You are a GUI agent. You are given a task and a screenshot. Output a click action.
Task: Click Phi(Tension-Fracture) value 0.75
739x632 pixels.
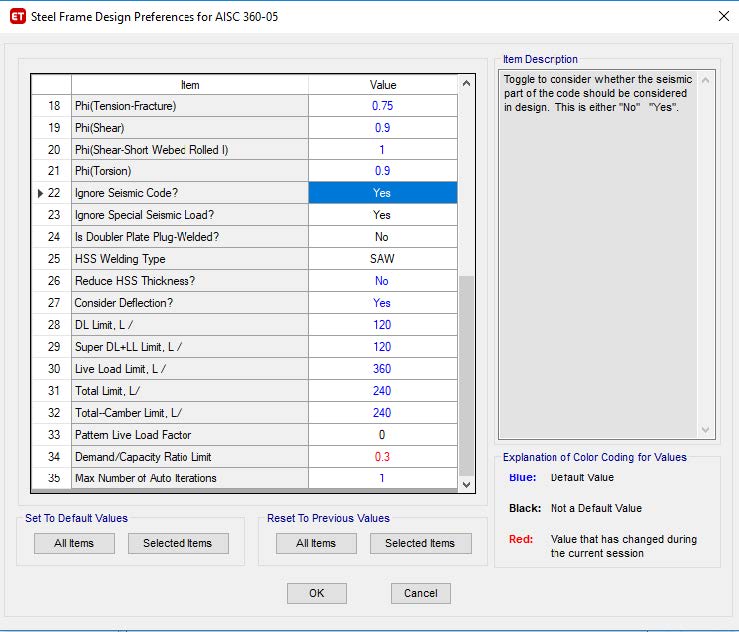(x=383, y=106)
